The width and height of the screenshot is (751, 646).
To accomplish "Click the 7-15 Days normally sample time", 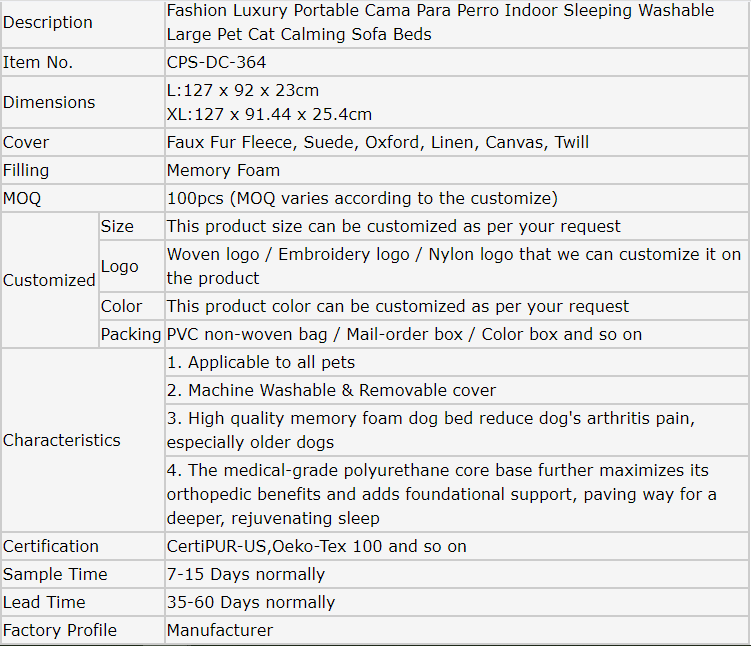I will (246, 574).
